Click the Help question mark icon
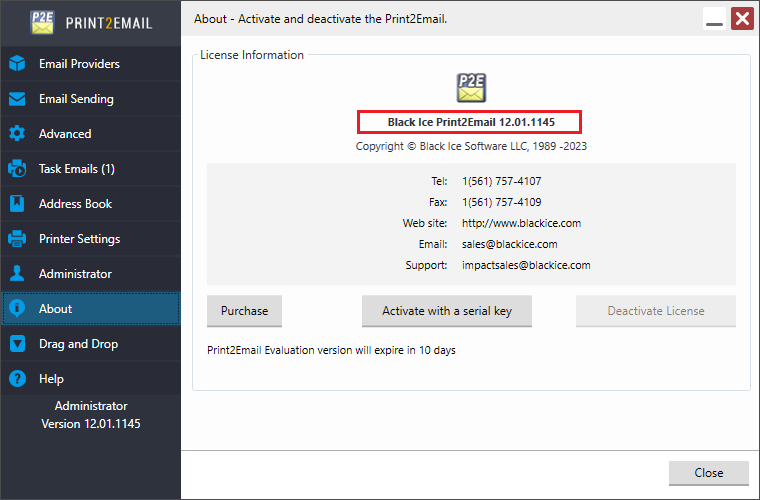This screenshot has height=500, width=760. pyautogui.click(x=17, y=379)
